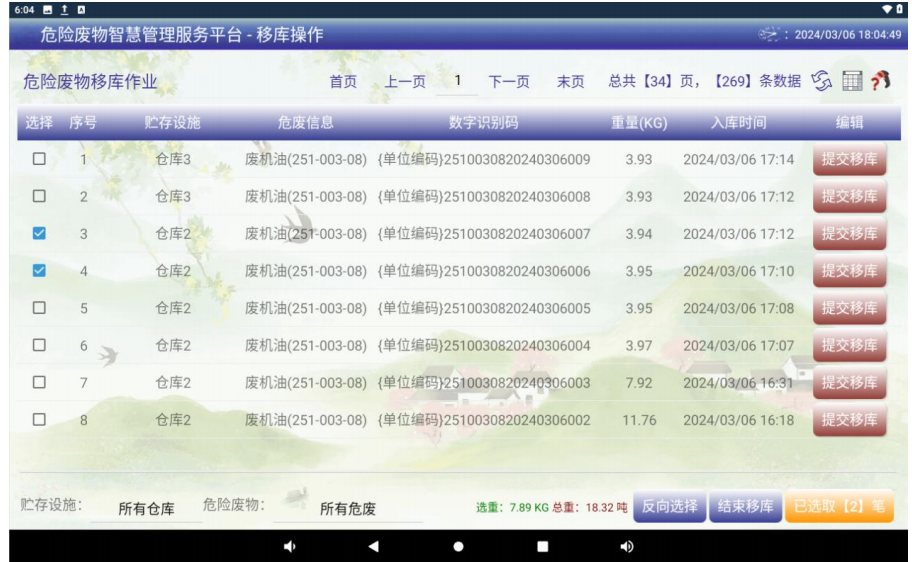Image resolution: width=912 pixels, height=562 pixels.
Task: Go to 下一页 next page
Action: click(x=509, y=82)
